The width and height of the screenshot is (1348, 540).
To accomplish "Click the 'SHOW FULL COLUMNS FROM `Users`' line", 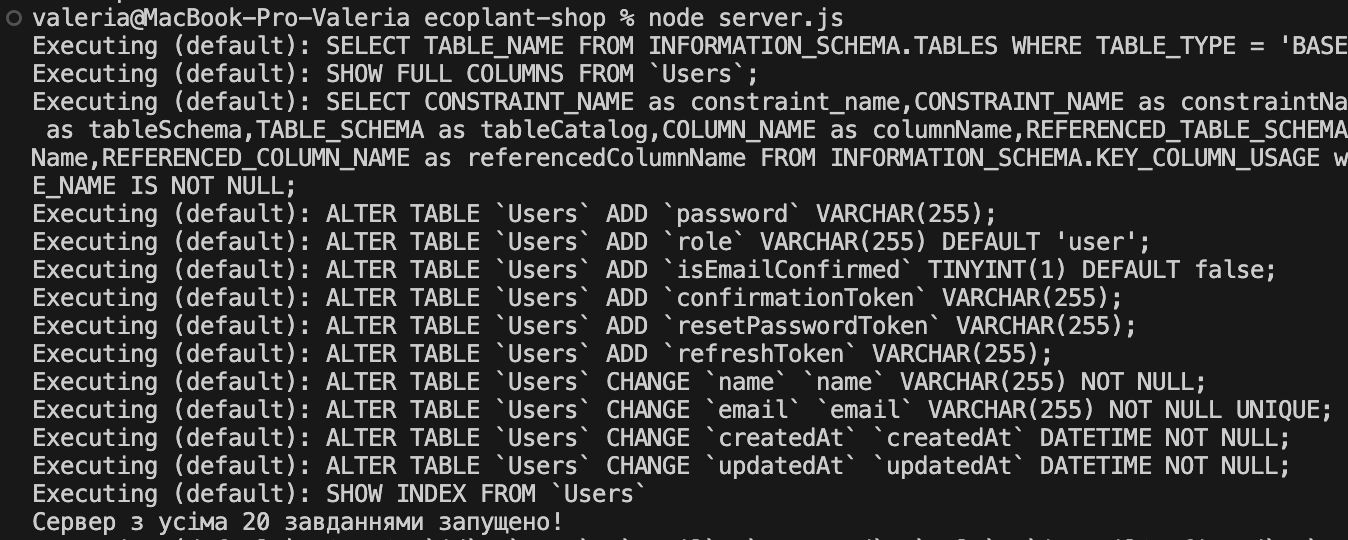I will coord(396,74).
